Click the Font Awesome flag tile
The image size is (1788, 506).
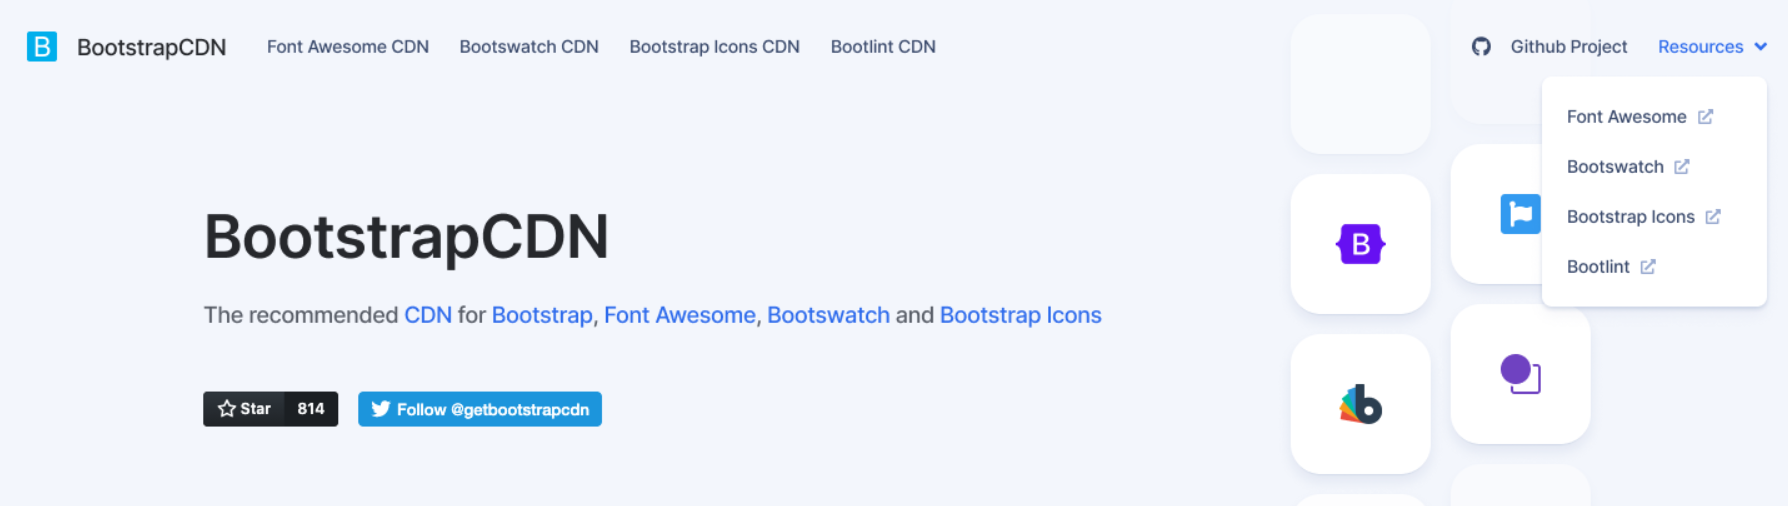[x=1519, y=214]
